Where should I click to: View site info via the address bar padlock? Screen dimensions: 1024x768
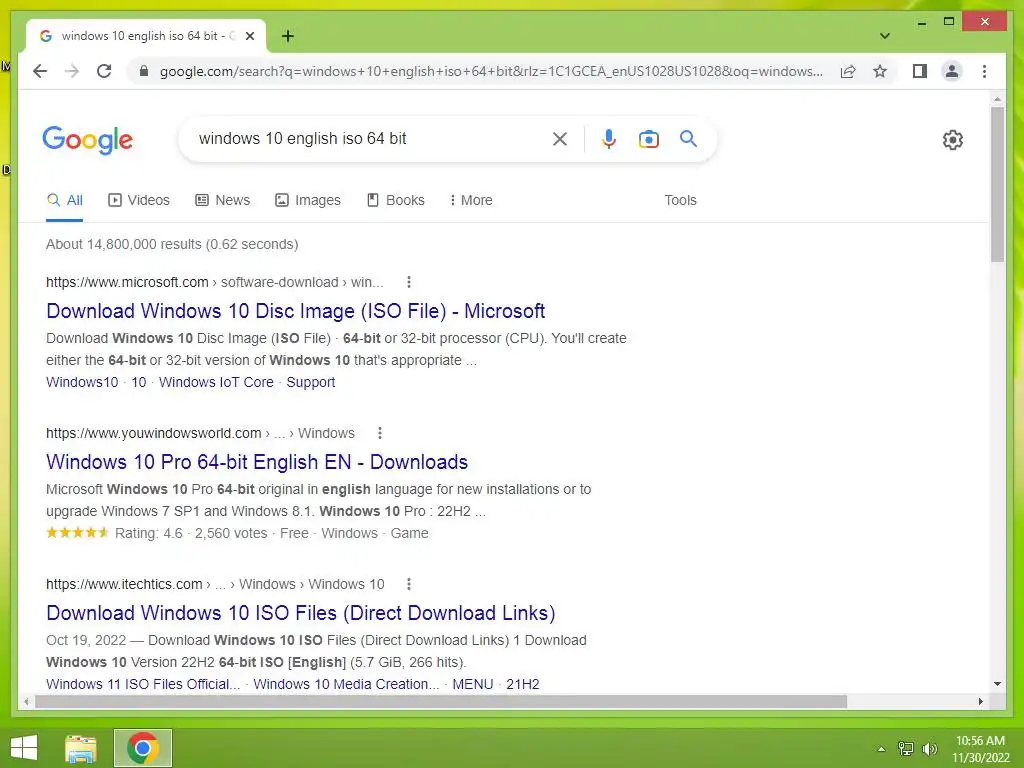click(144, 71)
